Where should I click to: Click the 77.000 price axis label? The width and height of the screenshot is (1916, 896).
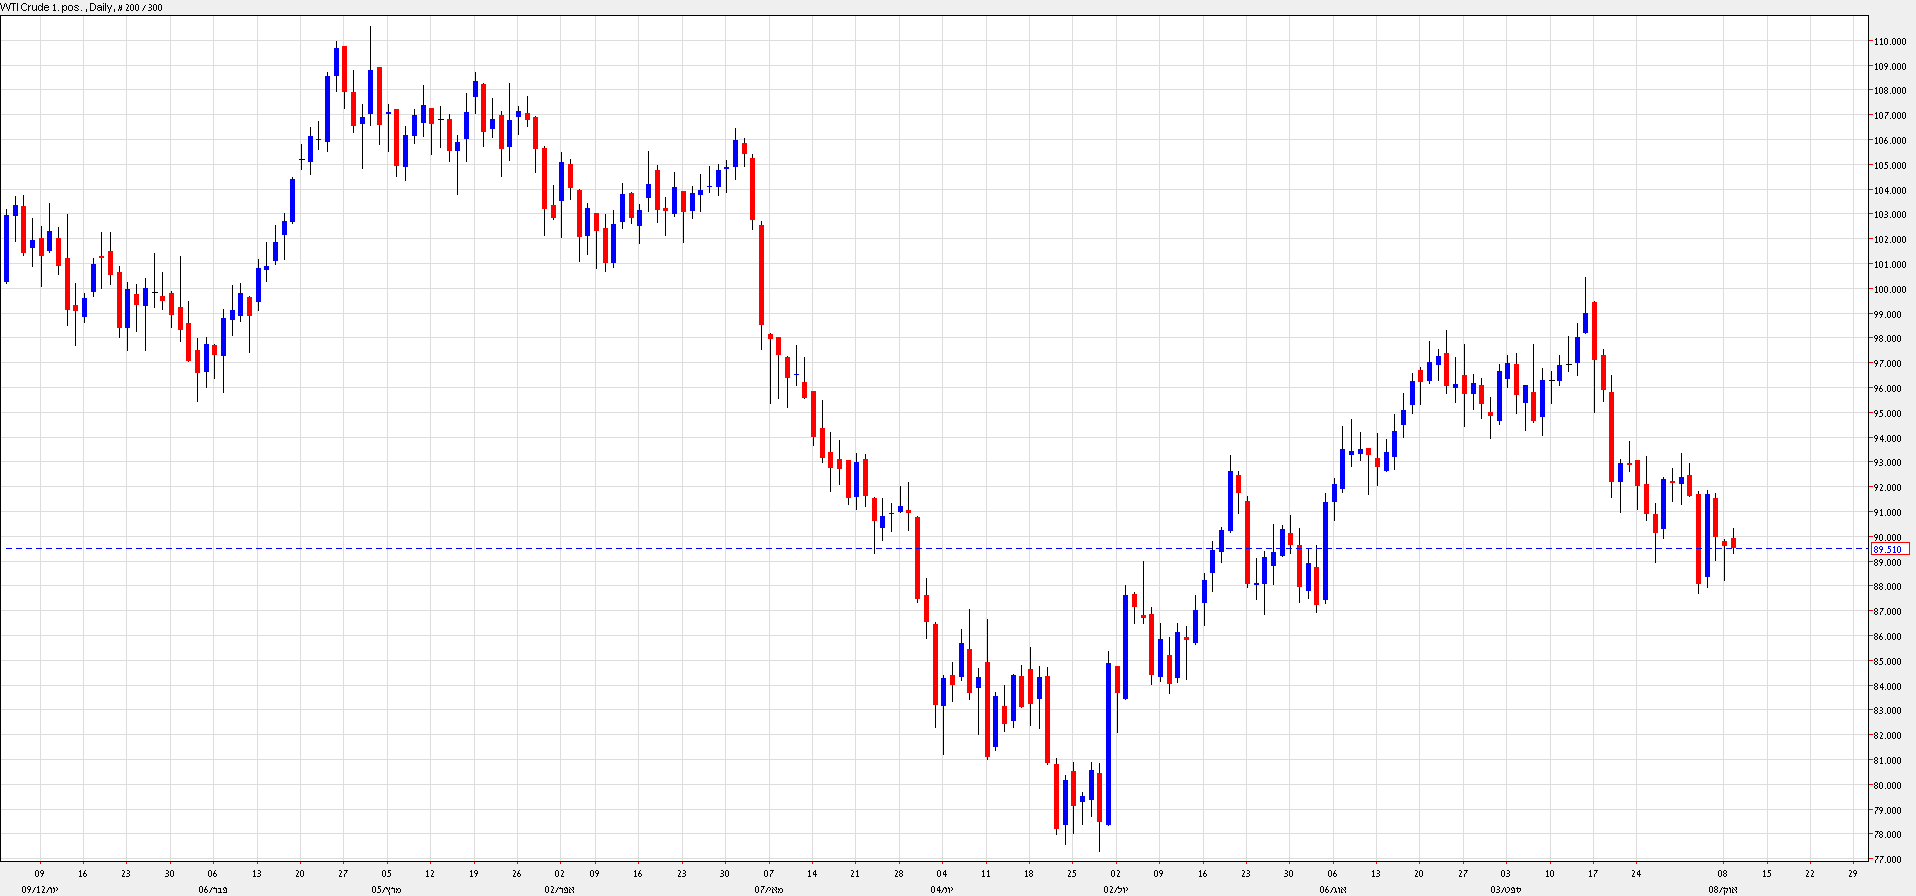1889,860
